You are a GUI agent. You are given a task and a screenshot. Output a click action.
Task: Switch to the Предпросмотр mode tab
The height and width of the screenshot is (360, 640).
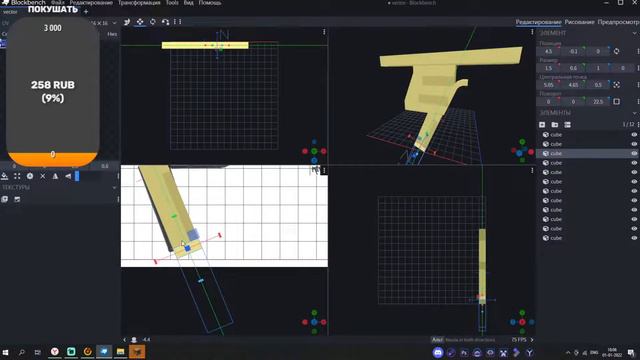point(618,22)
